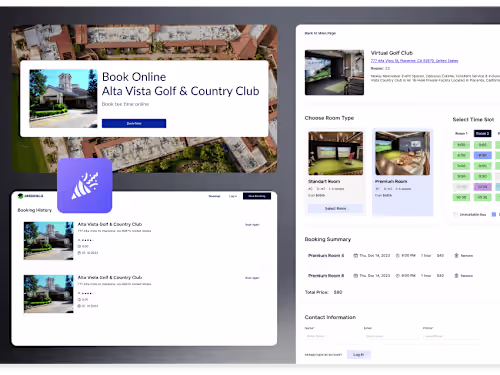Screen dimensions: 500x375
Task: Select the blue highlighted Room 2 time slot
Action: 483,155
